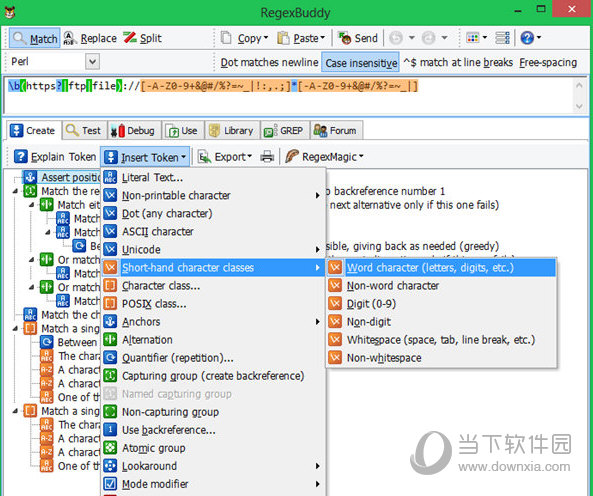Click the Digit (0-9) icon

[x=335, y=304]
